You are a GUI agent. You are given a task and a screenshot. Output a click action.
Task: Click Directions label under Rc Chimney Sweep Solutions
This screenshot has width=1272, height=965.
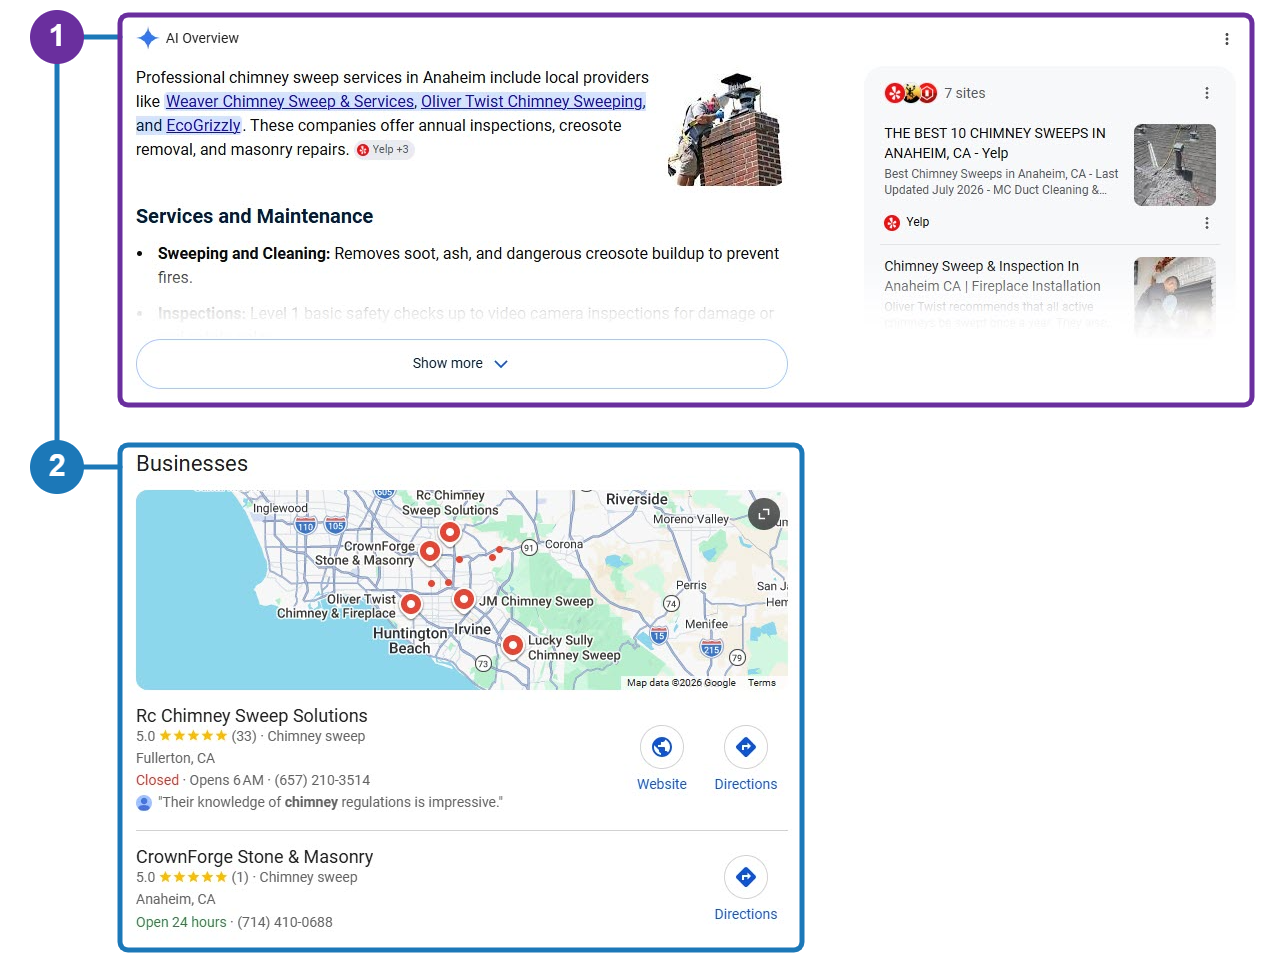click(746, 785)
